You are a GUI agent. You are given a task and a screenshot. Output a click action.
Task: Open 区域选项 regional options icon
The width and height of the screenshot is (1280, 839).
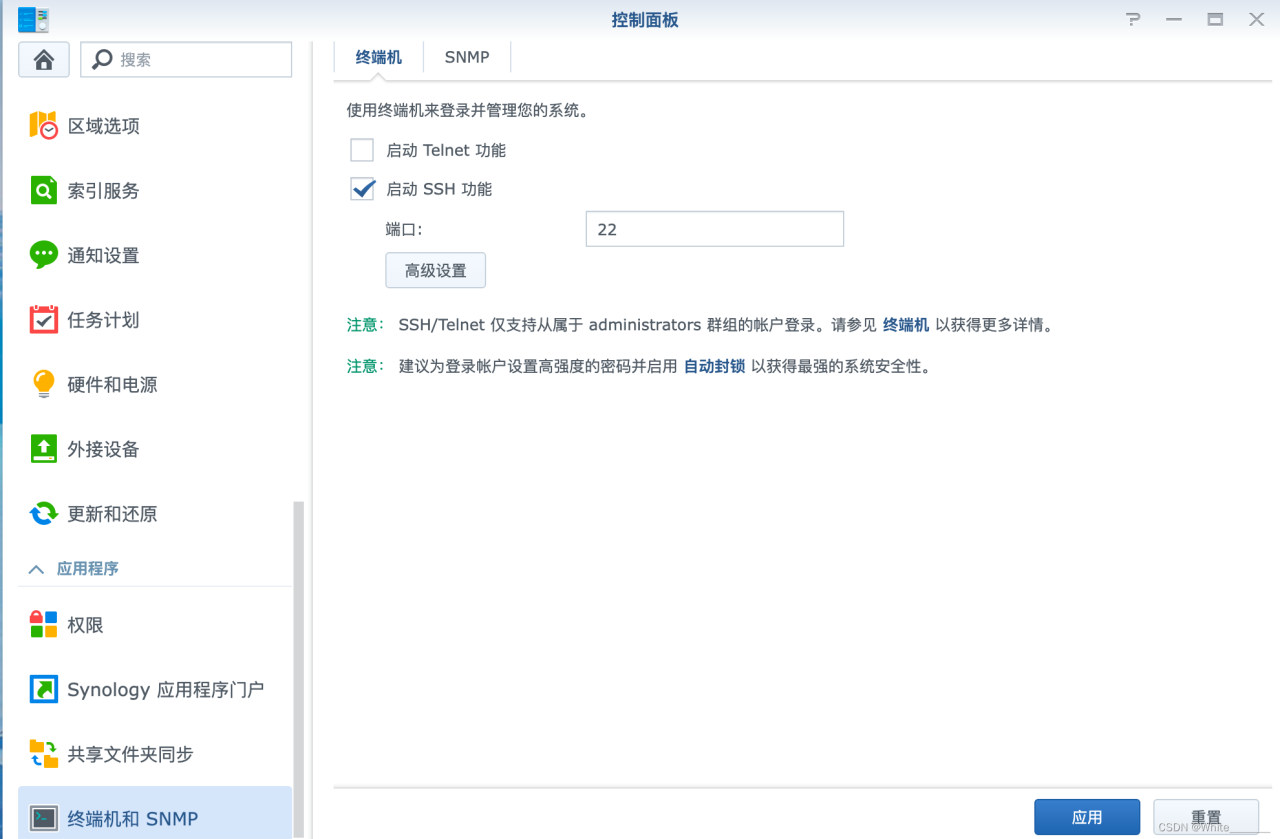pyautogui.click(x=43, y=126)
